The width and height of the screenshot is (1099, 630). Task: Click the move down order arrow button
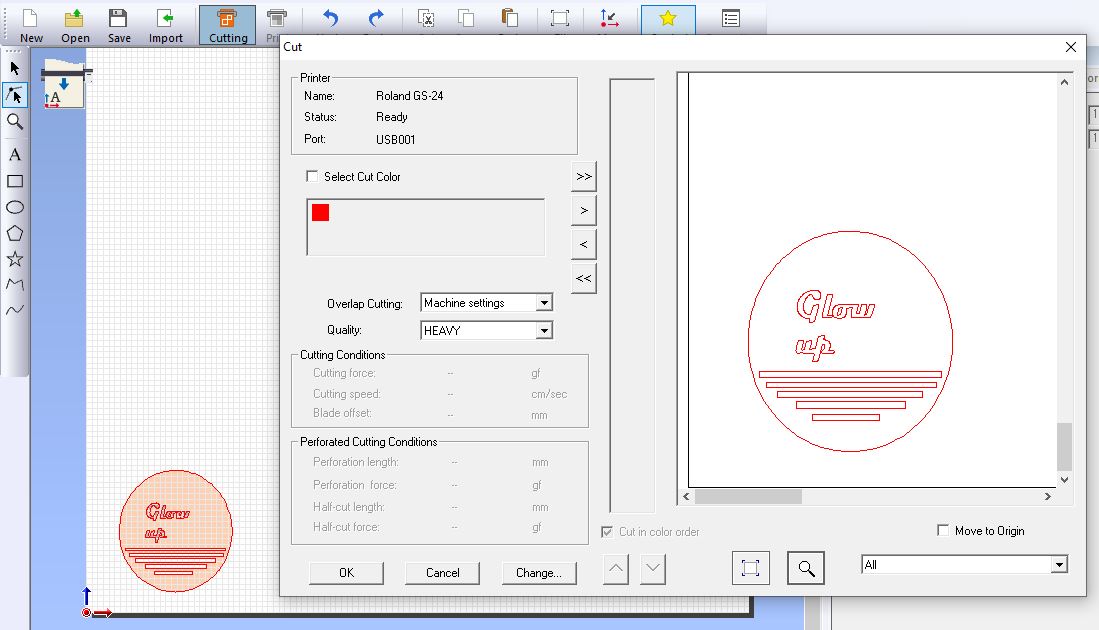(653, 568)
